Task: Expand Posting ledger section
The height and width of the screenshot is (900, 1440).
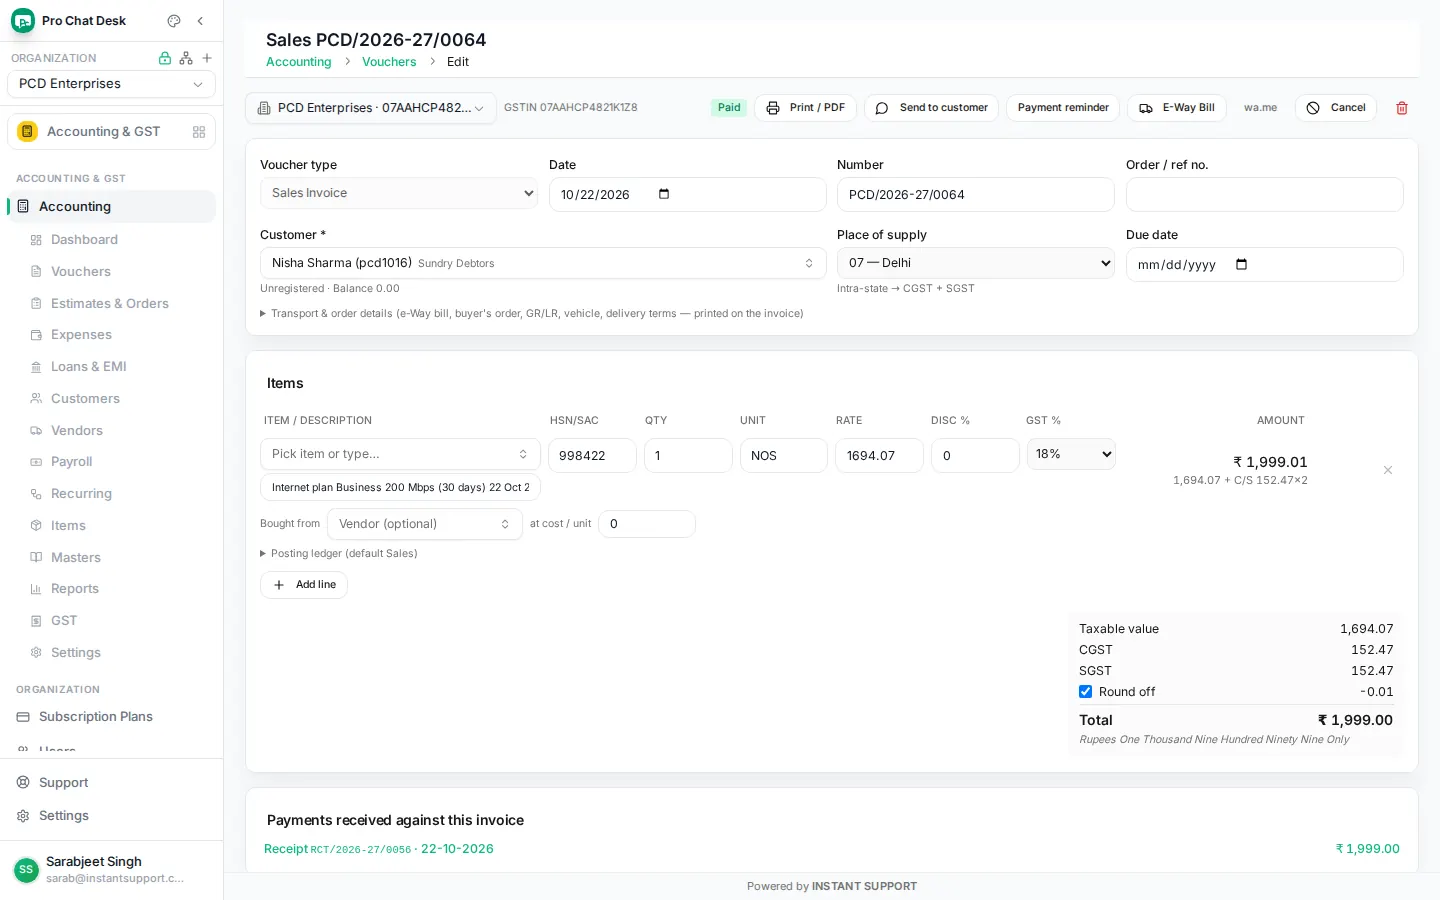Action: click(x=339, y=554)
